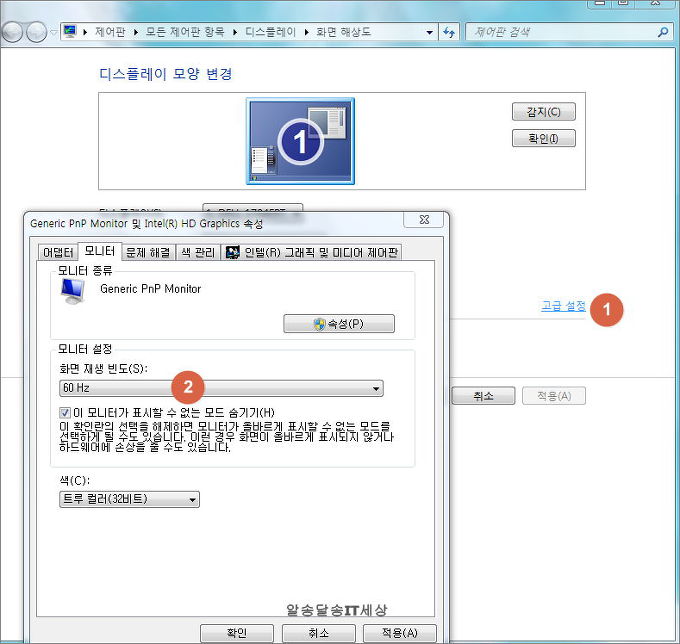Click the shield icon on 속성(P) button
Image resolution: width=680 pixels, height=644 pixels.
tap(319, 324)
